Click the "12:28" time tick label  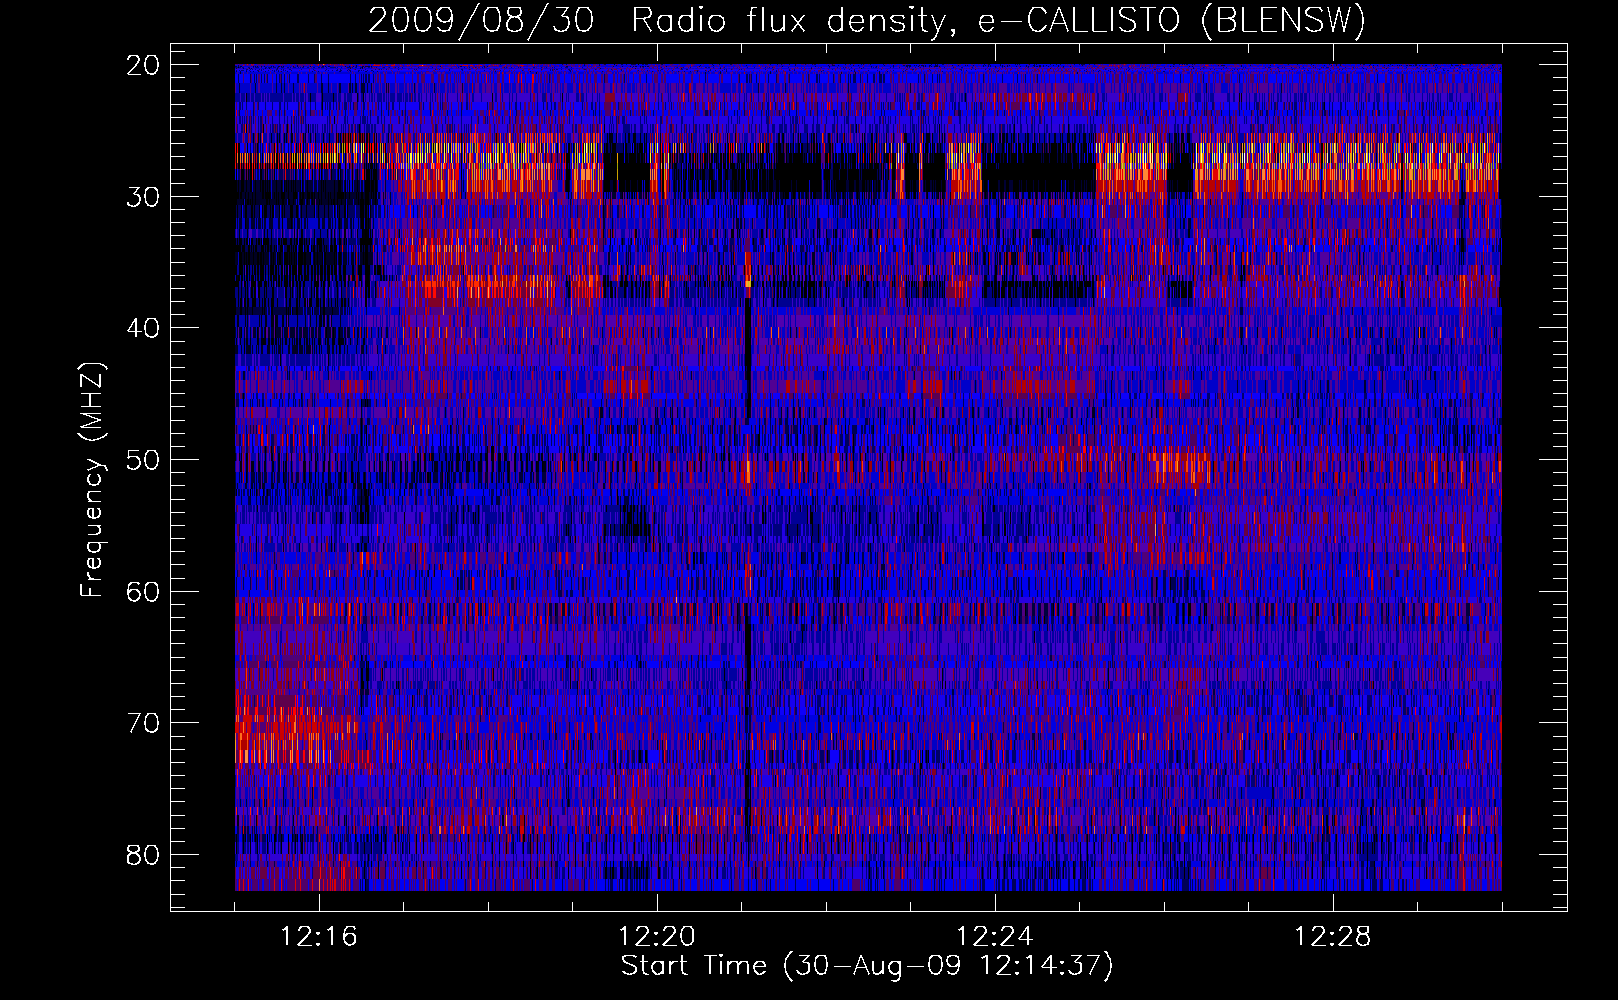pyautogui.click(x=1333, y=937)
